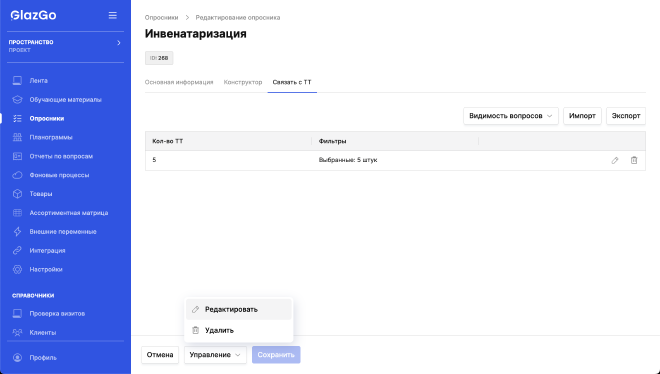Screen dimensions: 660x374
Task: Switch to Конструктор tab
Action: point(243,82)
